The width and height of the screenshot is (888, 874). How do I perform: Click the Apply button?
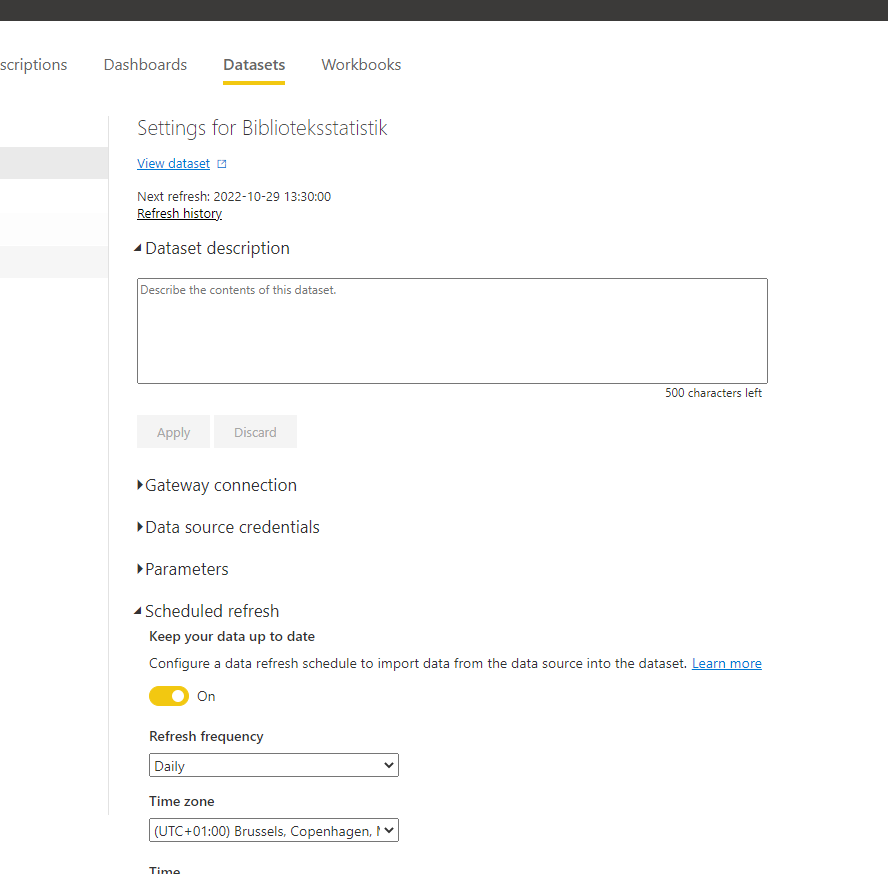173,432
